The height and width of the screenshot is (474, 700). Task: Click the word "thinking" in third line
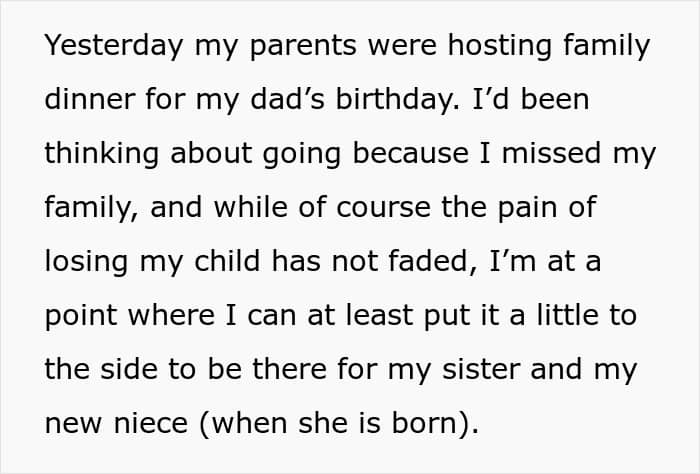tap(102, 154)
